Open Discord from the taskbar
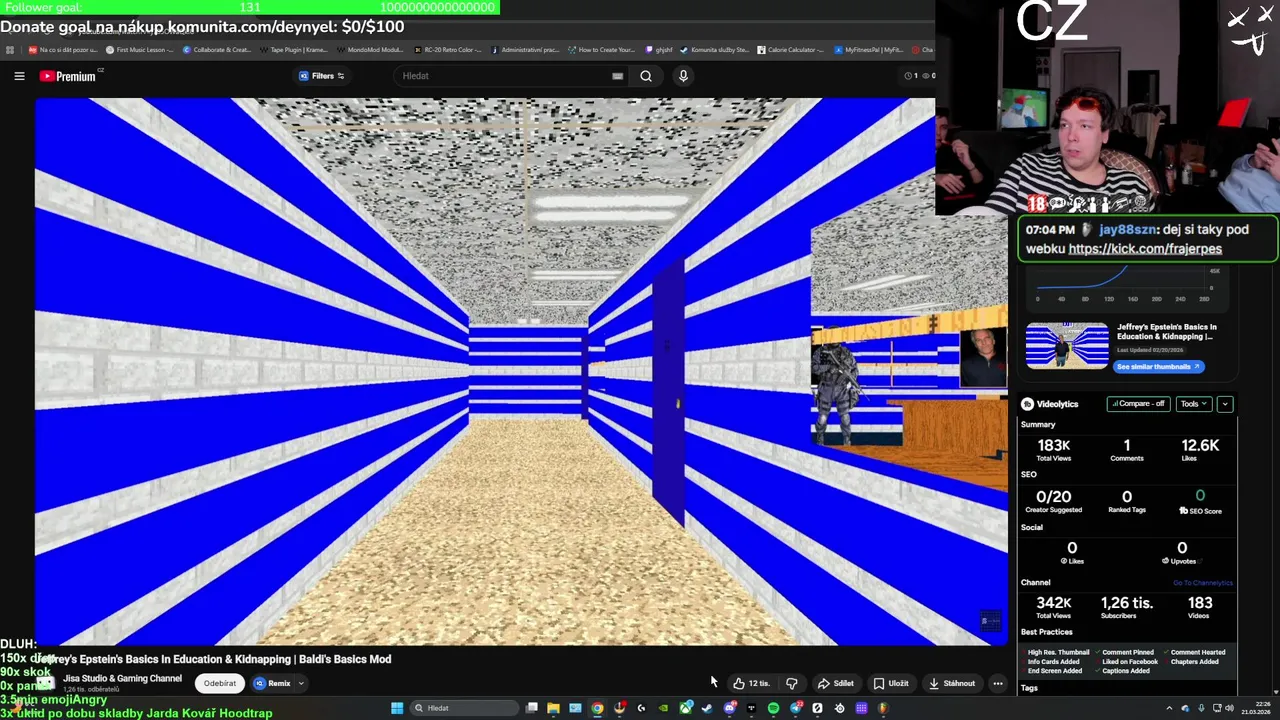1280x720 pixels. tap(729, 708)
